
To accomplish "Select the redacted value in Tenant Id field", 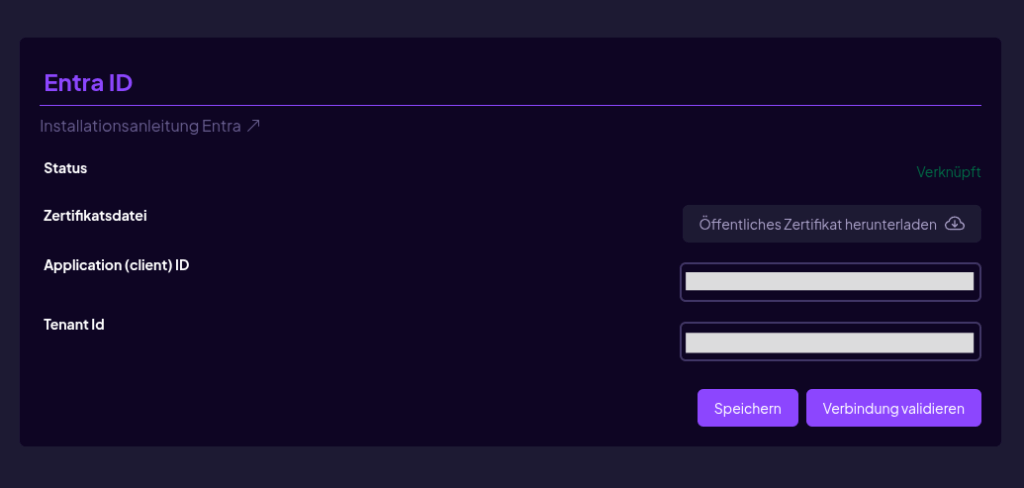I will [829, 342].
